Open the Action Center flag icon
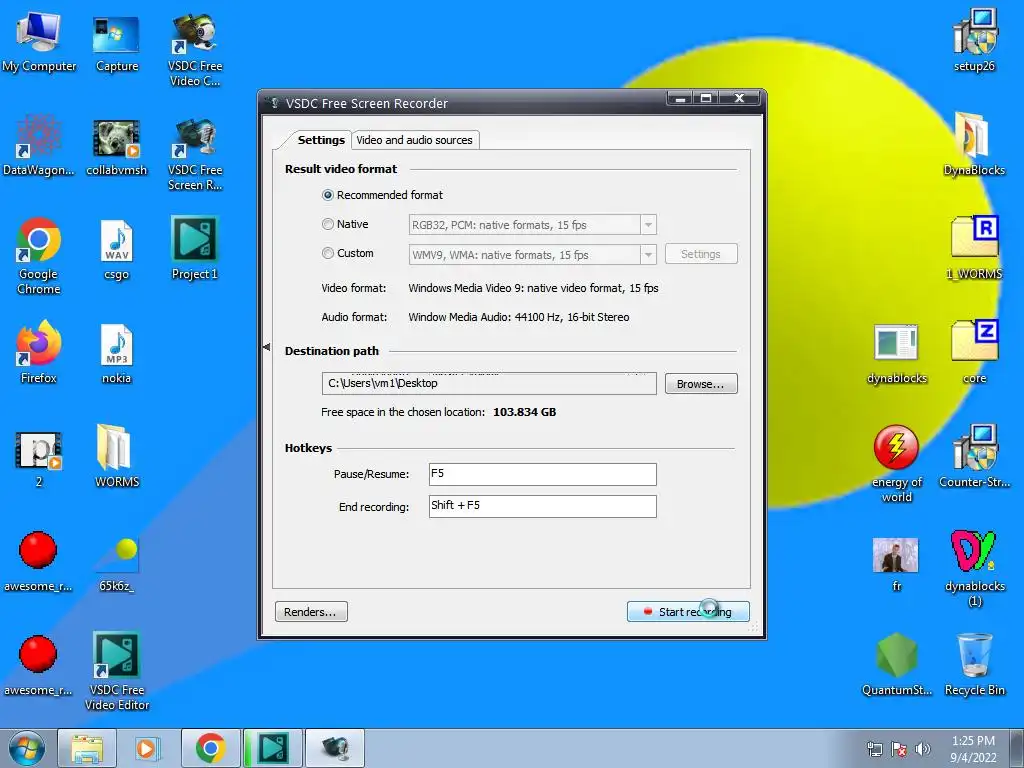The image size is (1024, 768). coord(899,749)
